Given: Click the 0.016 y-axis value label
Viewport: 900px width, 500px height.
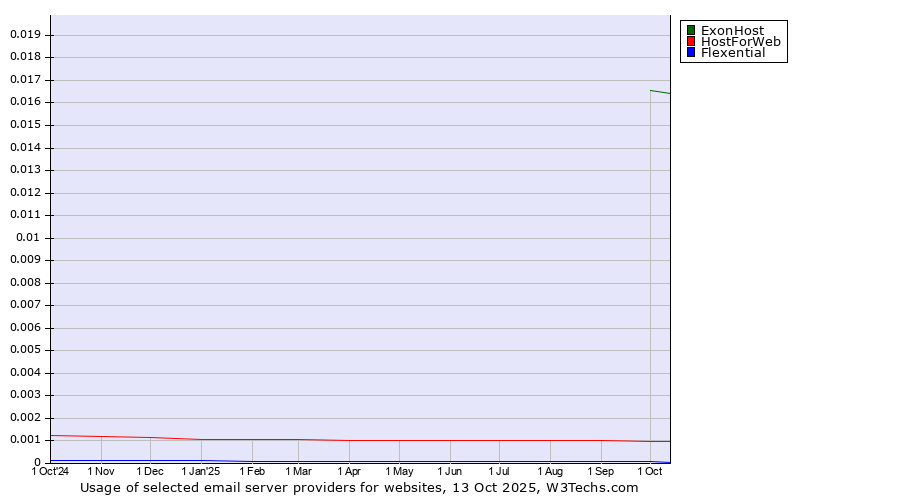Looking at the screenshot, I should [x=25, y=102].
